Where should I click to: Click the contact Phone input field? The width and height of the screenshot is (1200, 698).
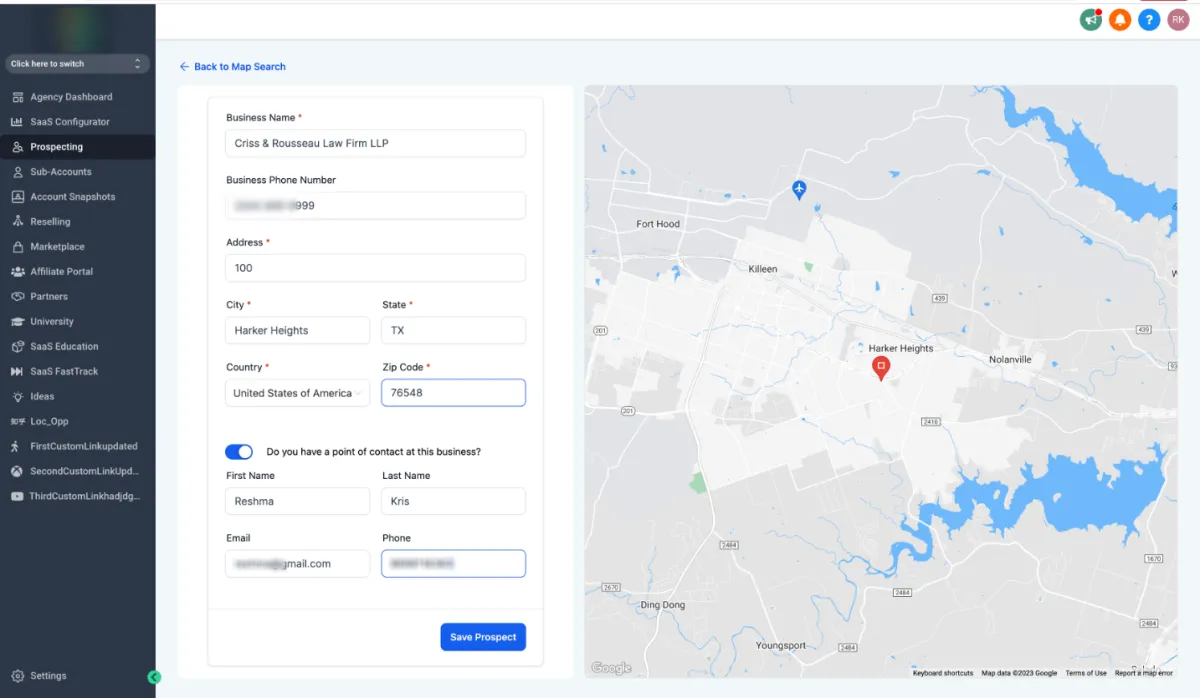coord(454,564)
